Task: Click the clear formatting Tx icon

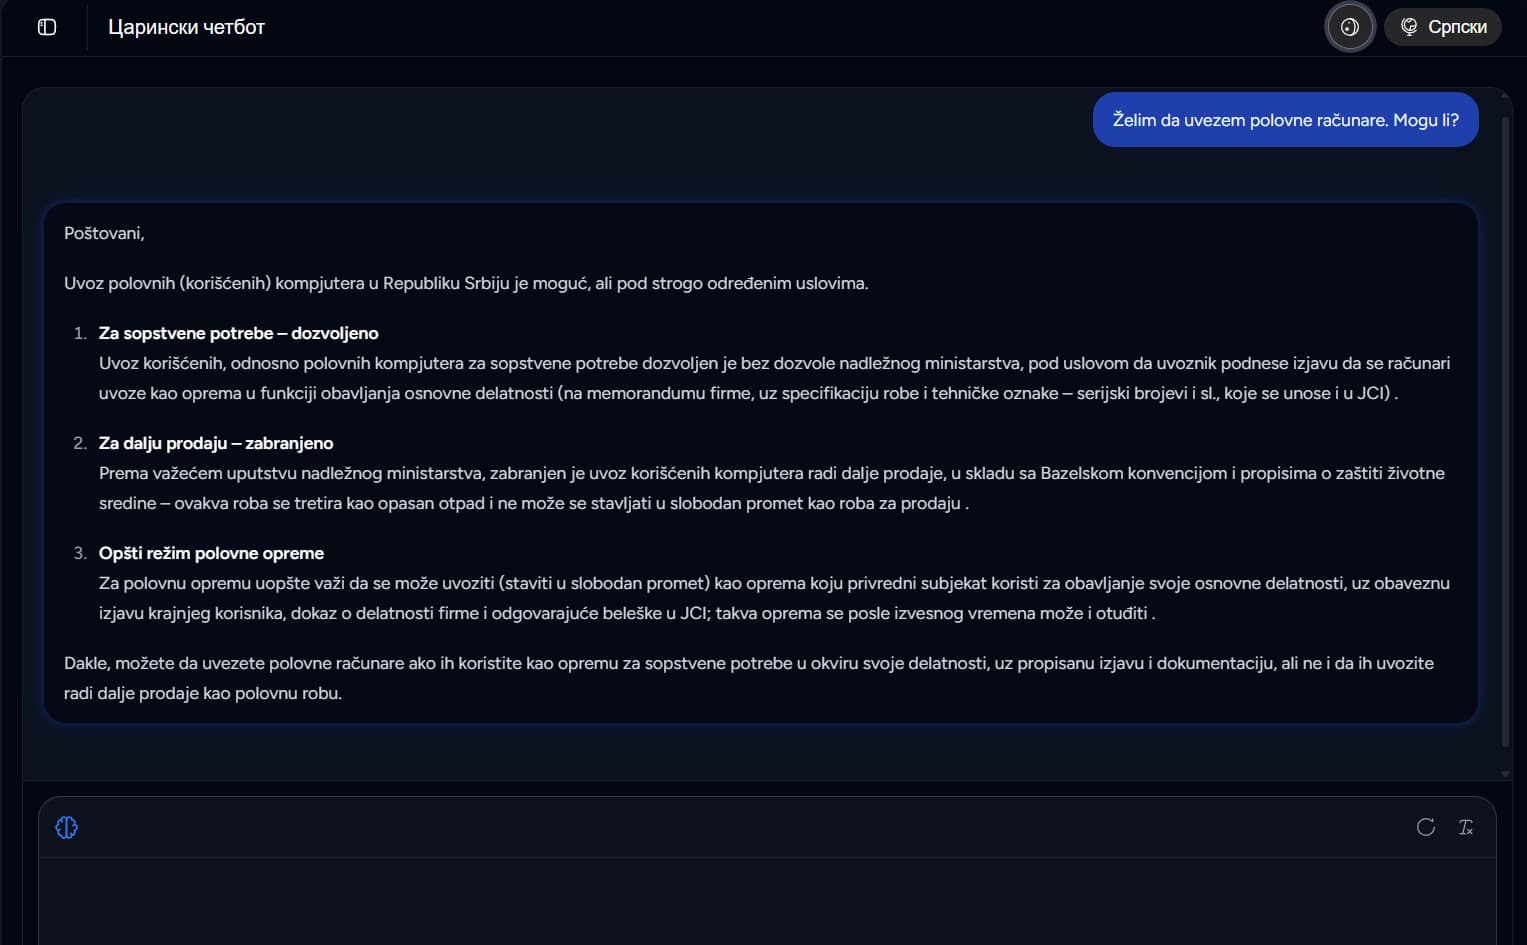Action: click(x=1466, y=827)
